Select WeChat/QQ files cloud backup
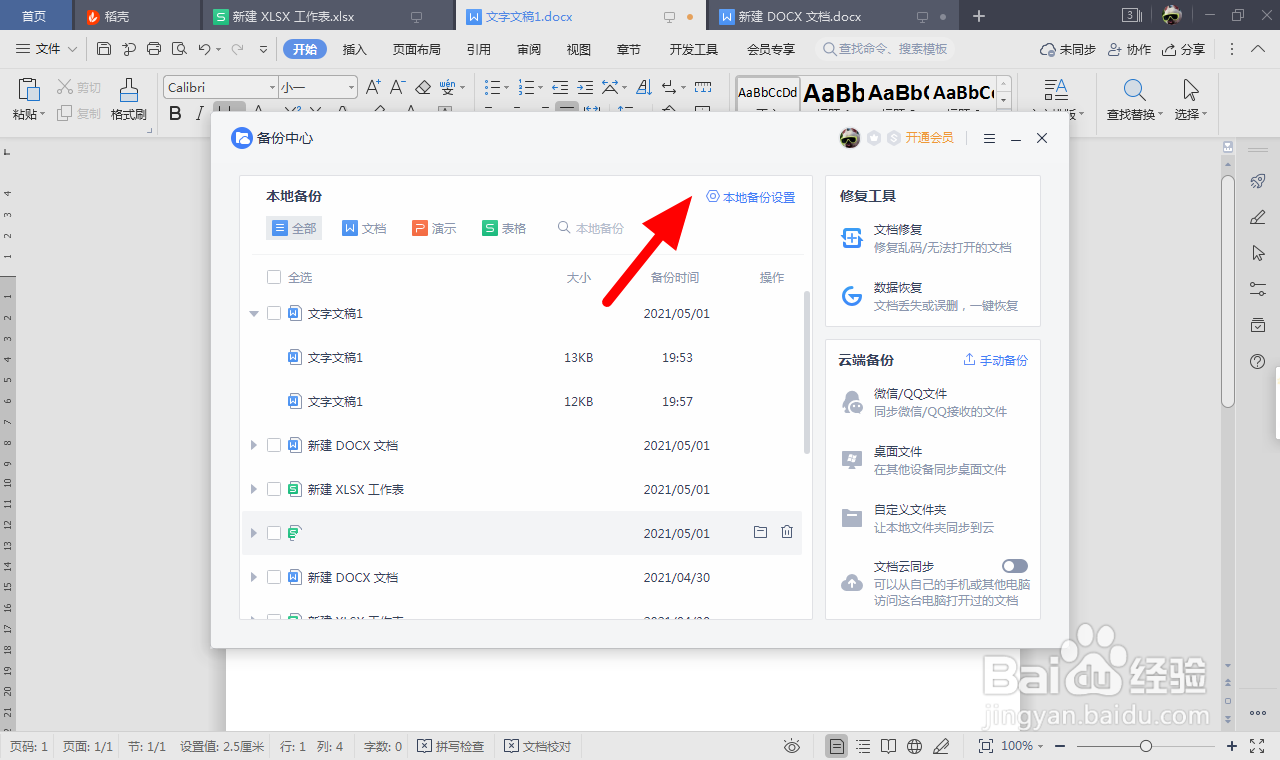 pos(924,402)
